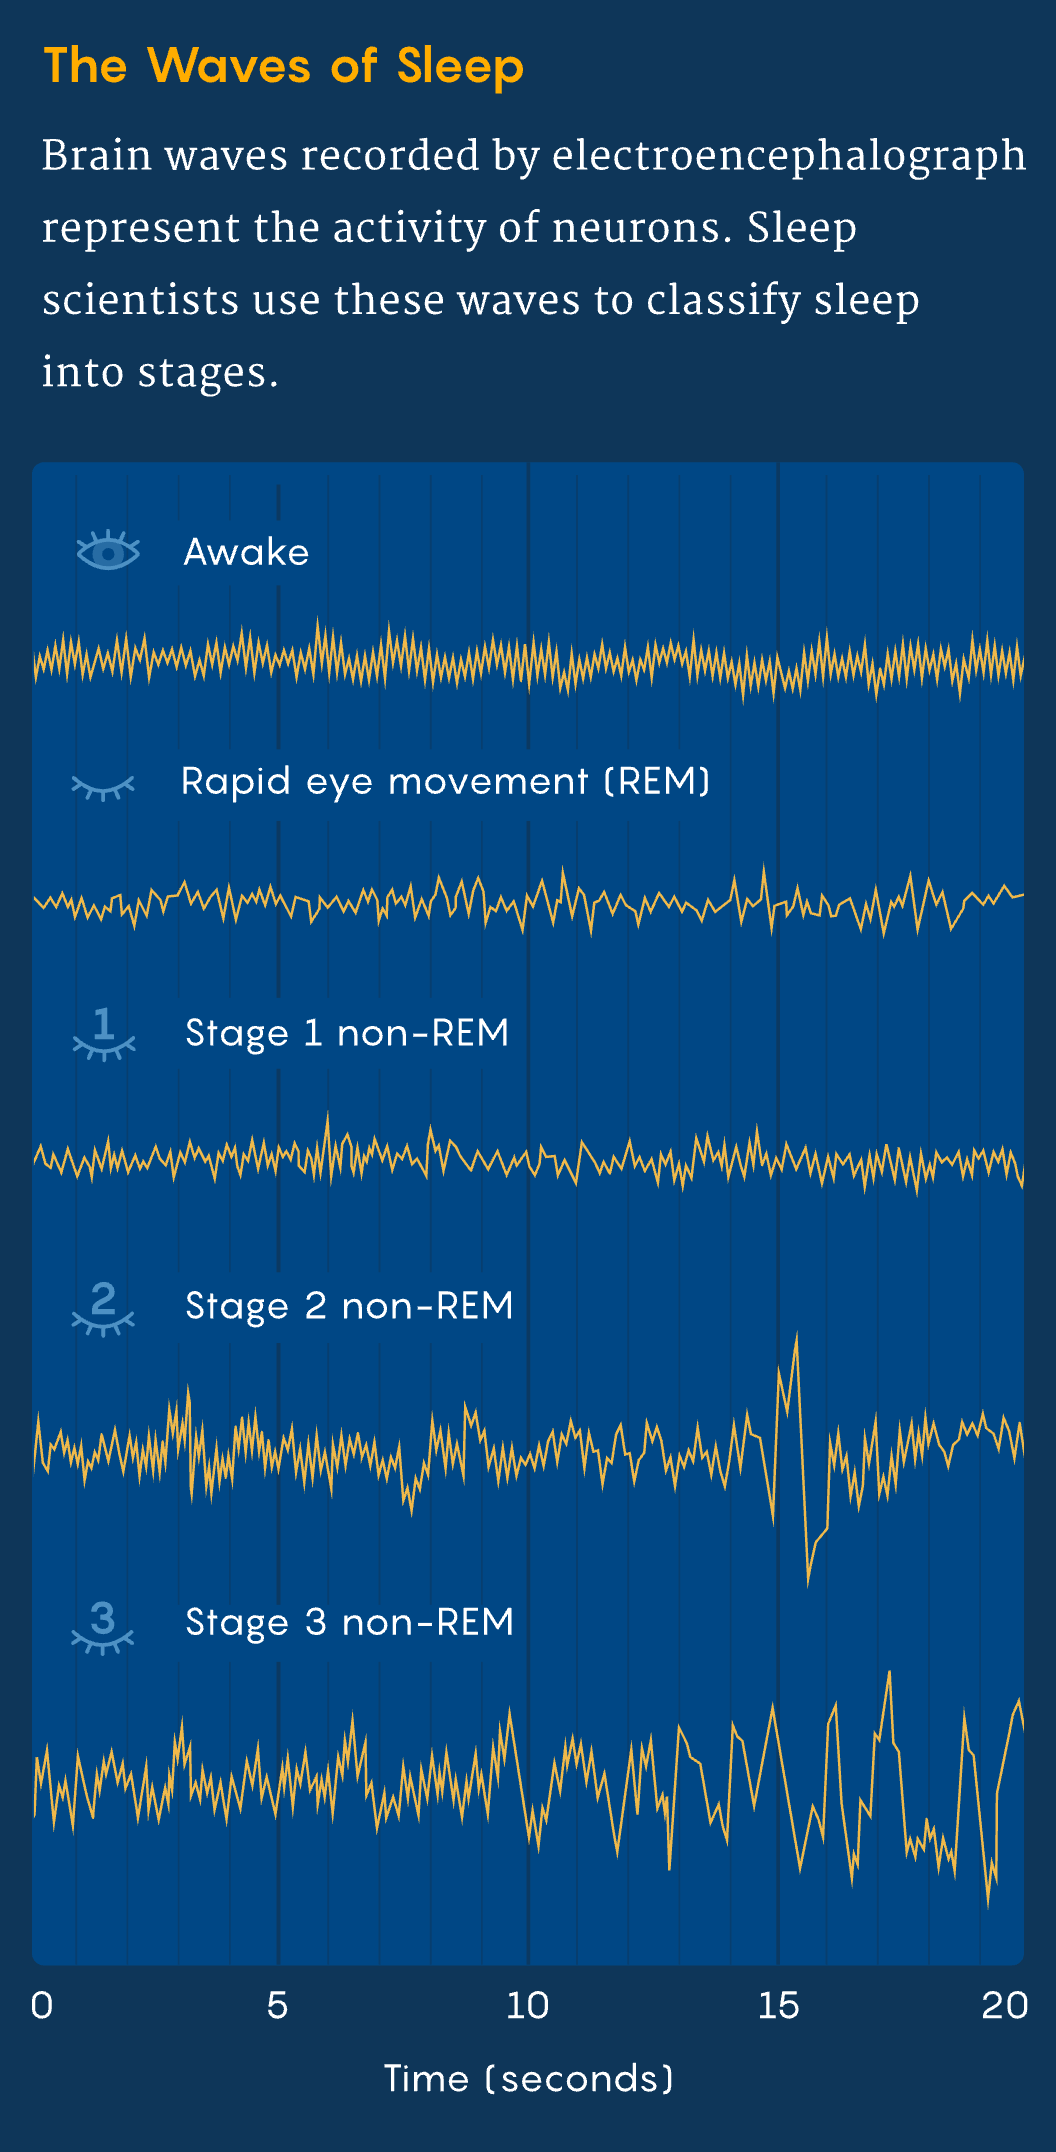Screen dimensions: 1056x2152
Task: Click the Stage 1 closed-eye icon
Action: point(104,1035)
